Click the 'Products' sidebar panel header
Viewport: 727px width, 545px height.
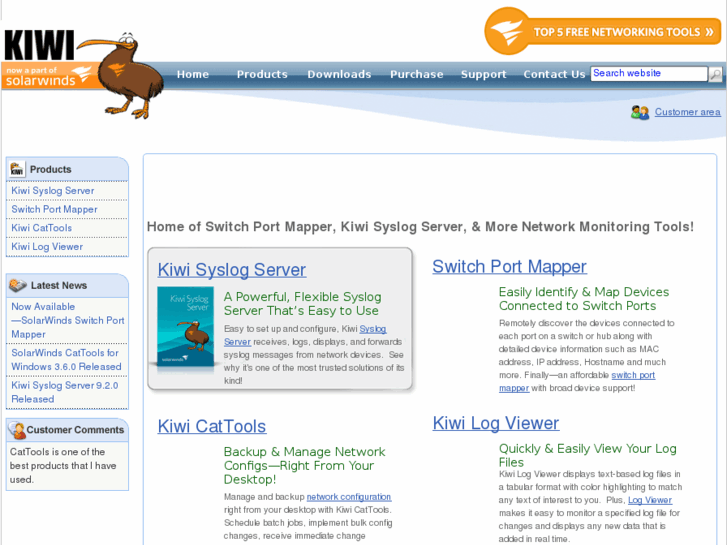pos(67,169)
